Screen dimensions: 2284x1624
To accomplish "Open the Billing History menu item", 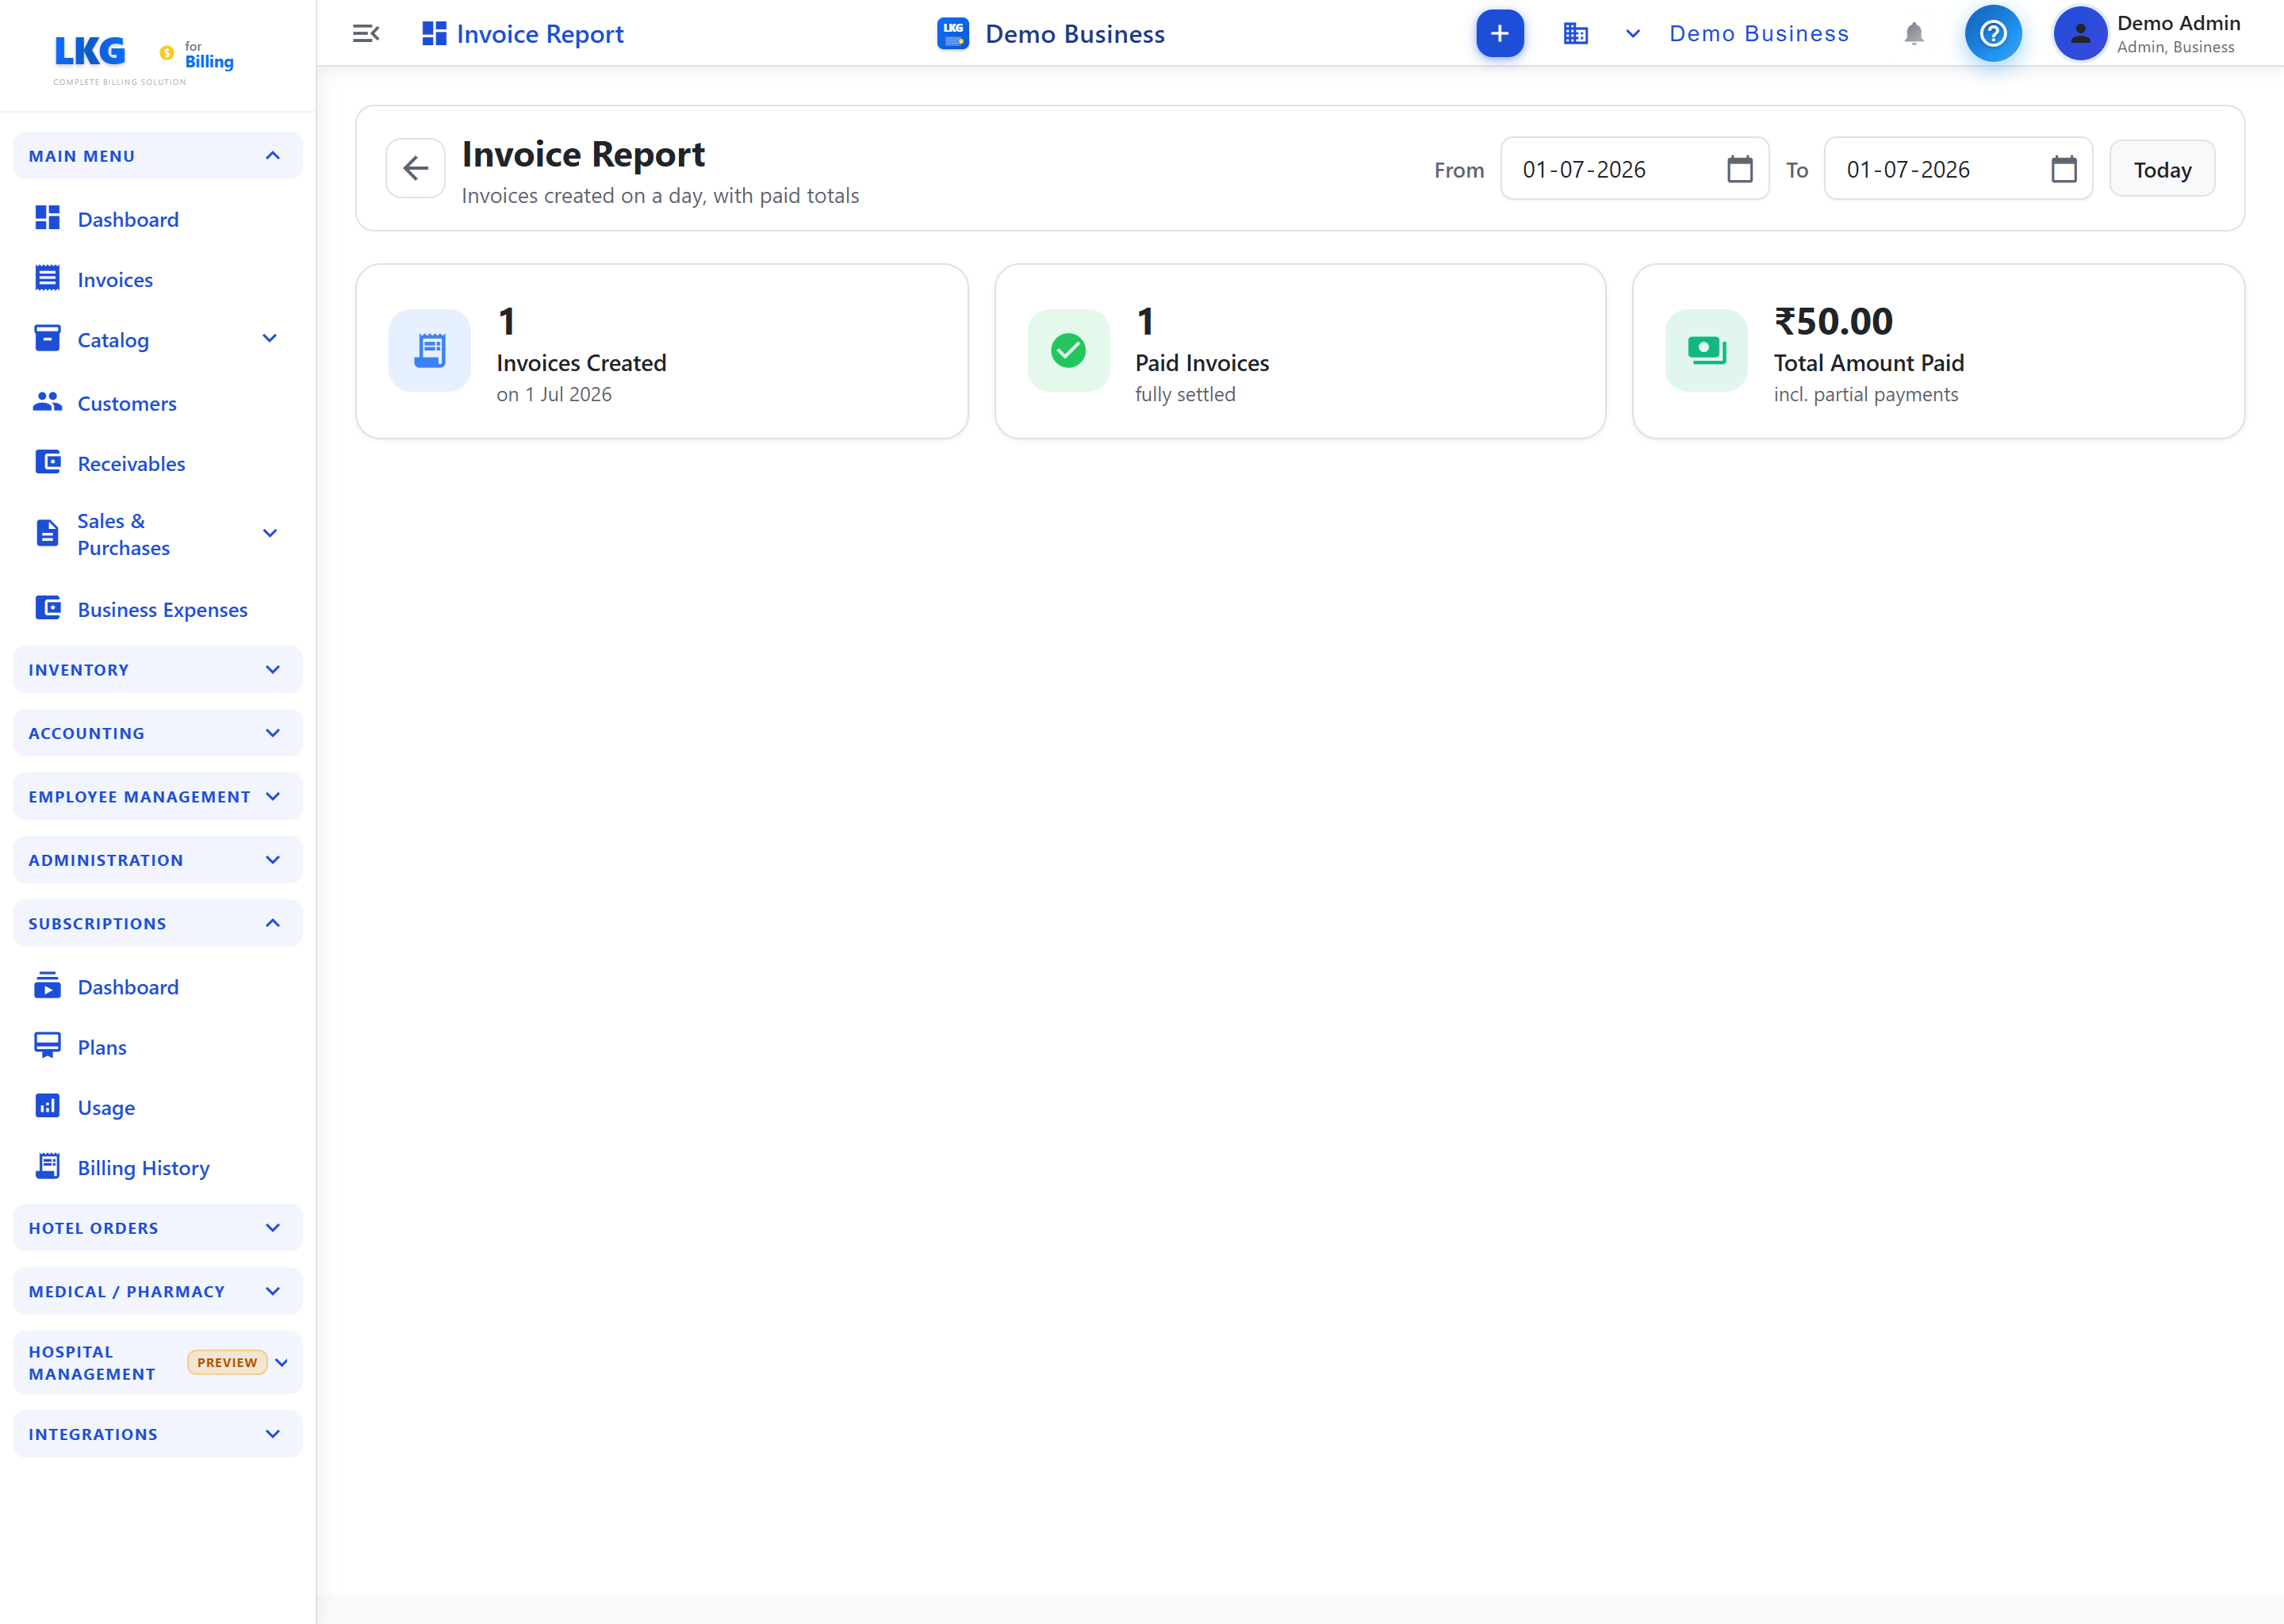I will [x=157, y=1167].
